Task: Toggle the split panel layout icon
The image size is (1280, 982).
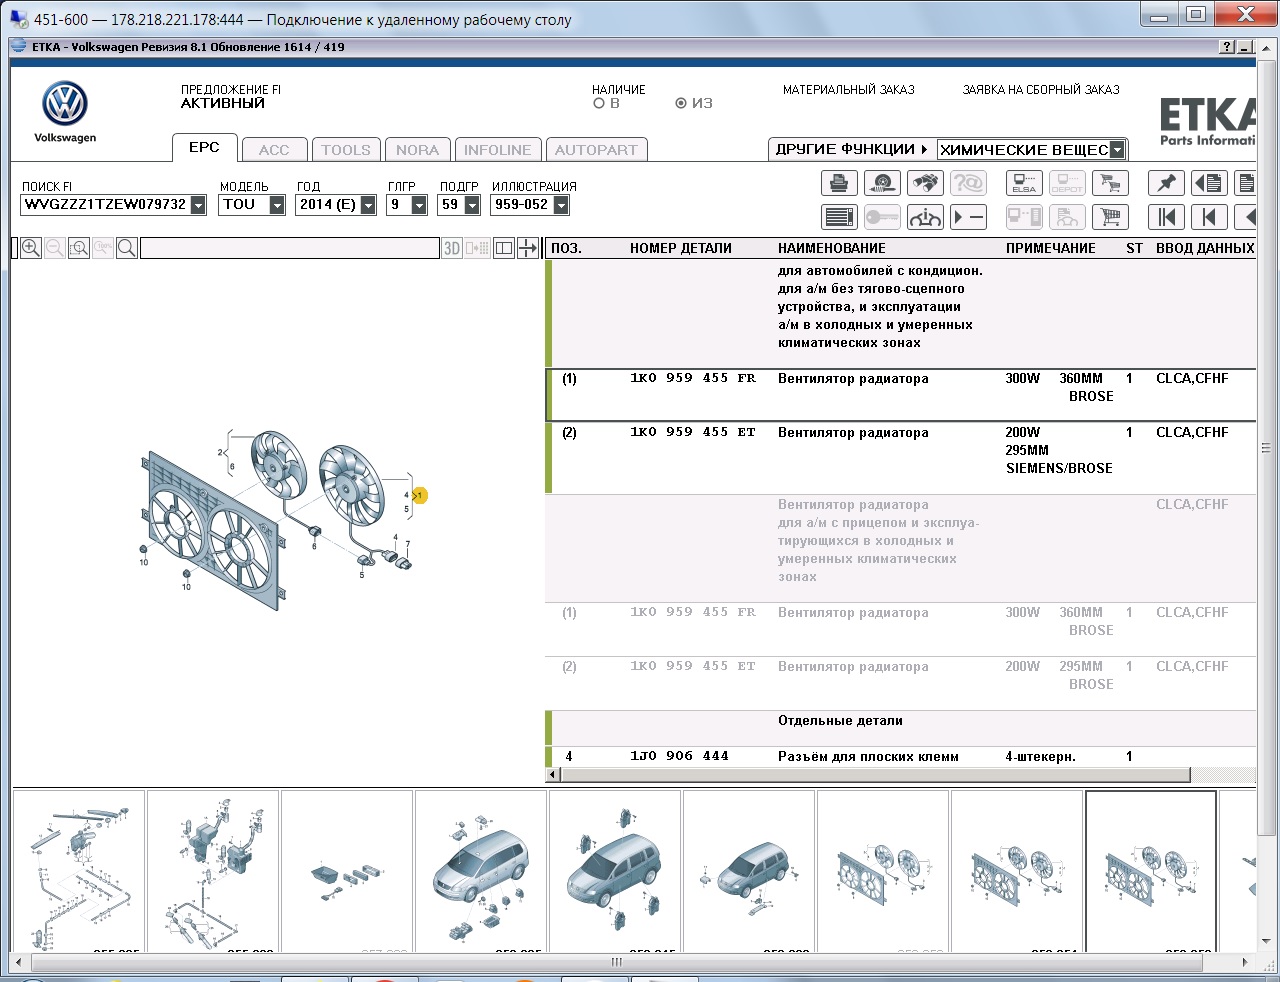Action: (504, 248)
